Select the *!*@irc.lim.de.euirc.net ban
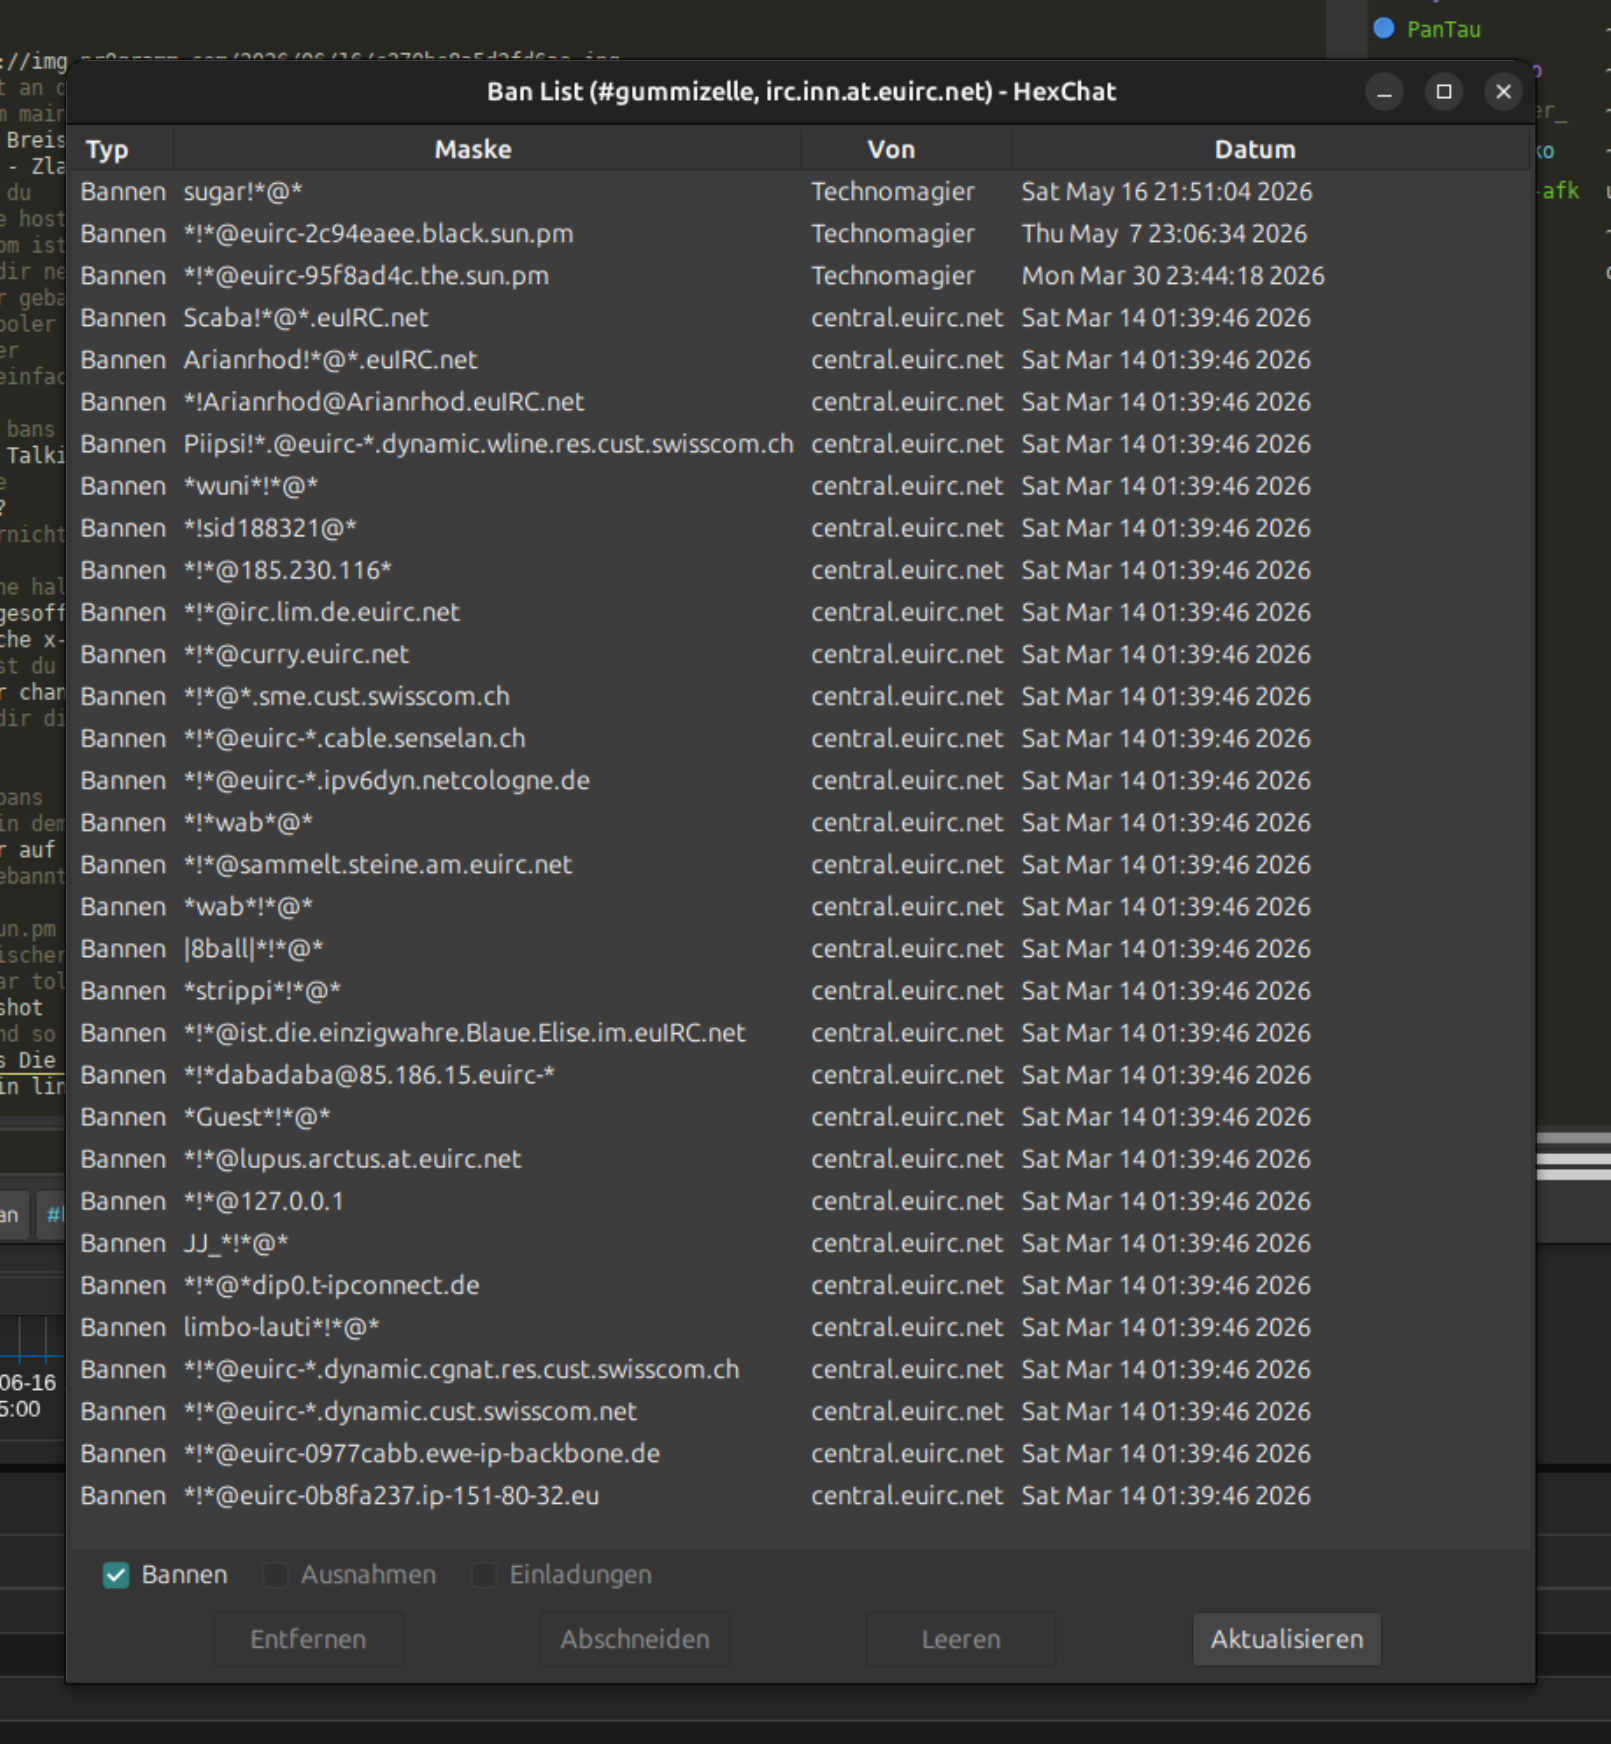1611x1744 pixels. pyautogui.click(x=321, y=612)
